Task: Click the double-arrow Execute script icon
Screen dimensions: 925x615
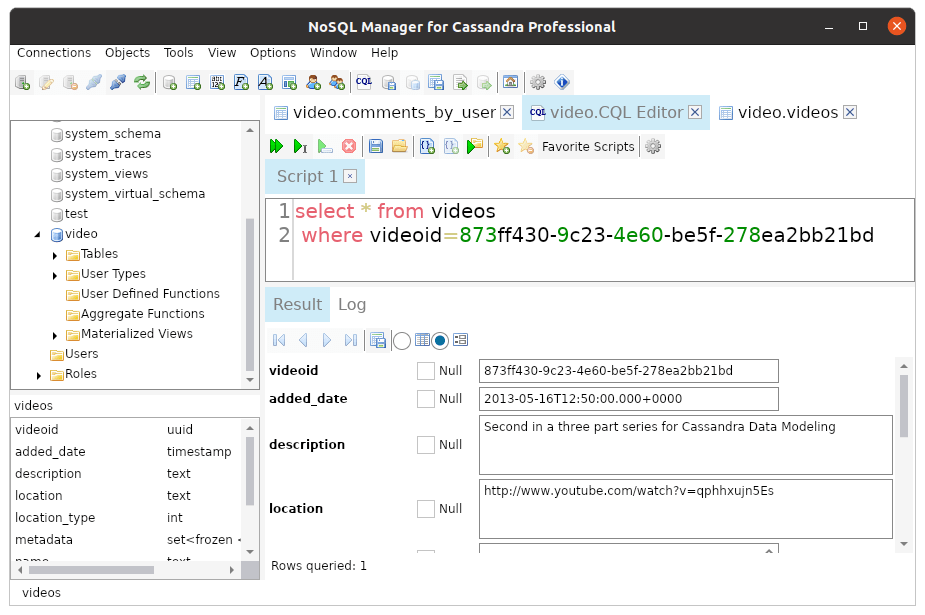Action: pyautogui.click(x=277, y=147)
